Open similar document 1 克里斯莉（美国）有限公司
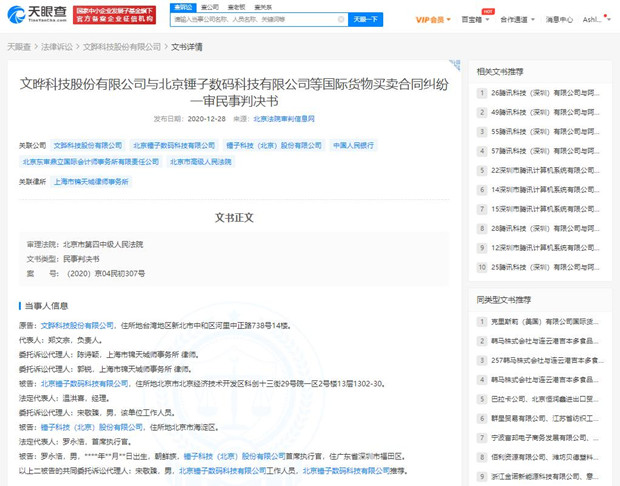The height and width of the screenshot is (486, 620). [540, 321]
